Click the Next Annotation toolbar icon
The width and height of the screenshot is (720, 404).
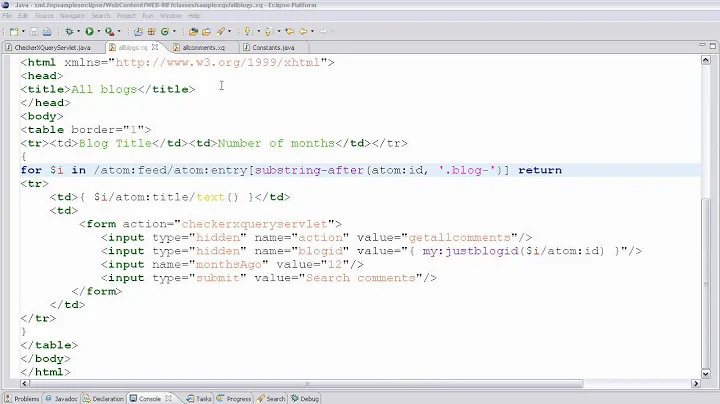coord(248,32)
